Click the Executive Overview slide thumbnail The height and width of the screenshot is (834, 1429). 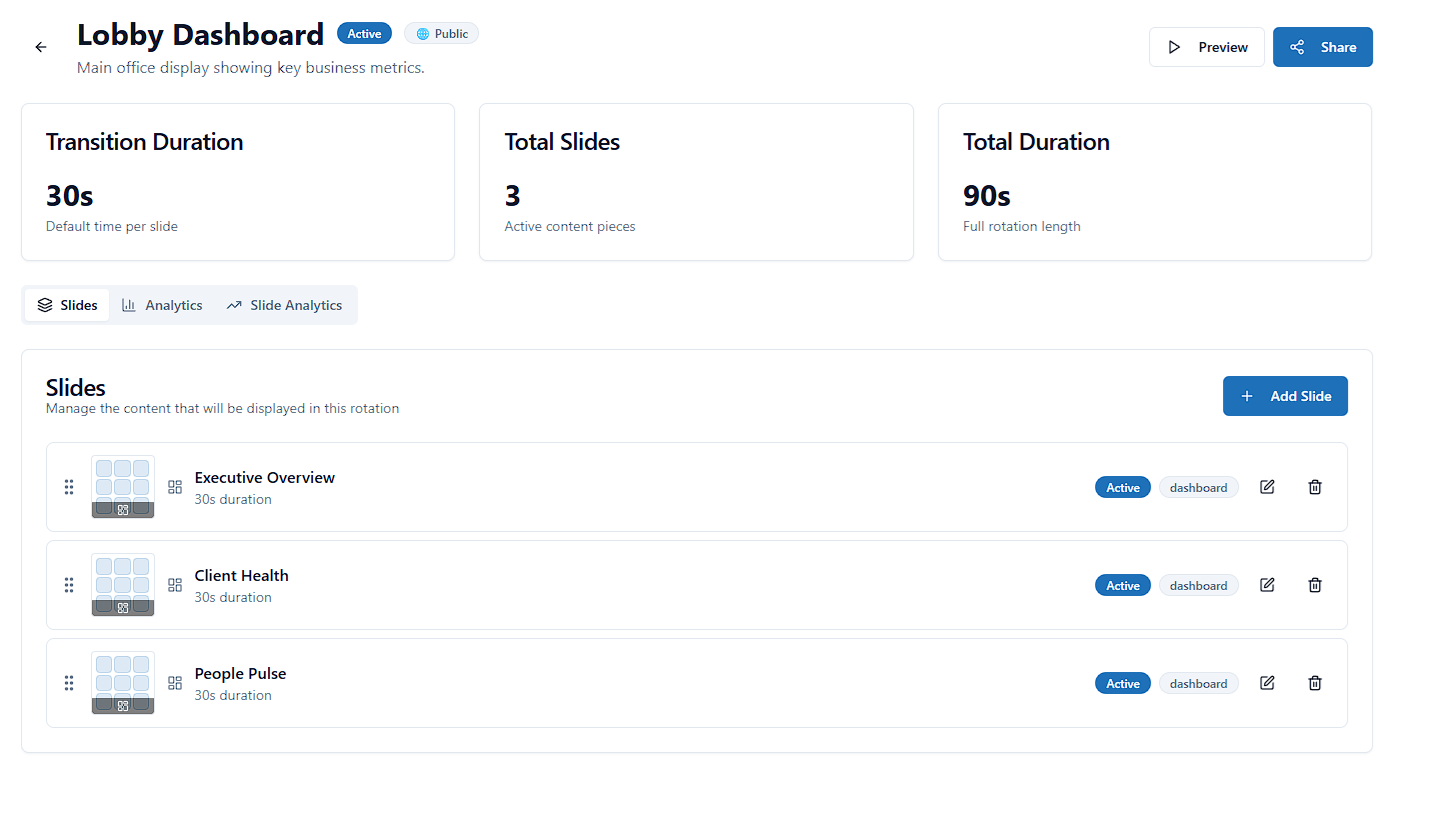tap(123, 487)
